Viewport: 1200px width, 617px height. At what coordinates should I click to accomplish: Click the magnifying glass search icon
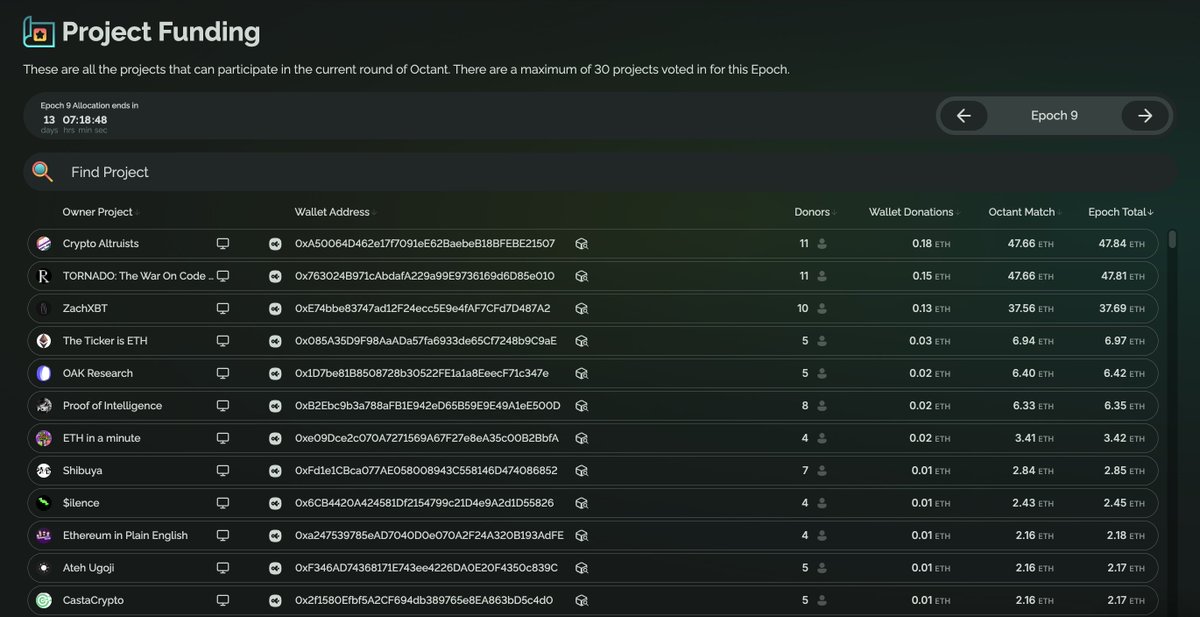tap(42, 172)
